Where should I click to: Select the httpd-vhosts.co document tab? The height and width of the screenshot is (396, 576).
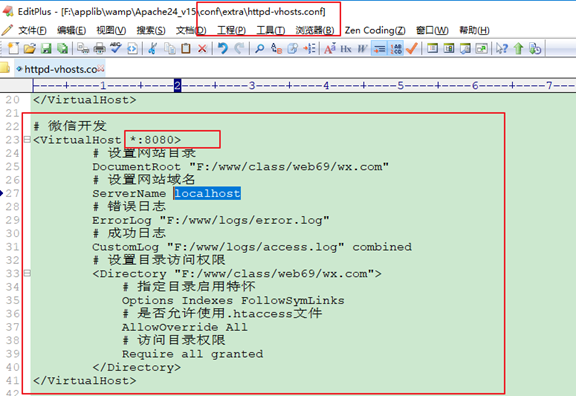point(60,69)
